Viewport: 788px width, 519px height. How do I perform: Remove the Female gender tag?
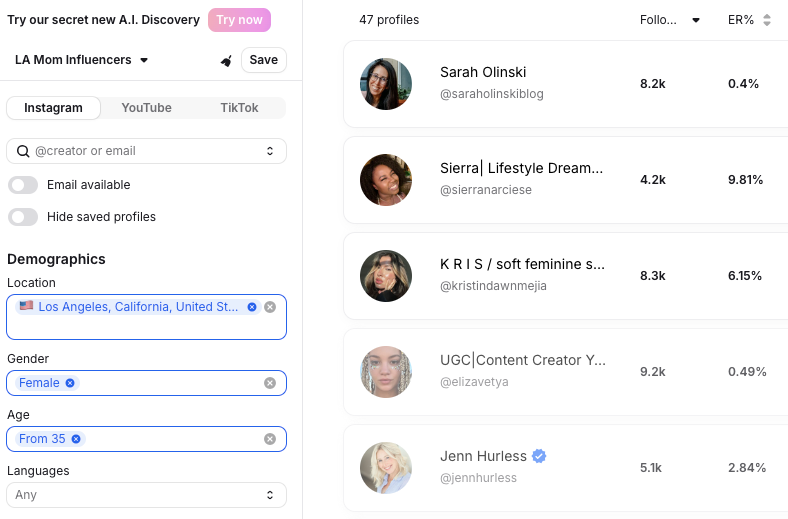click(70, 383)
